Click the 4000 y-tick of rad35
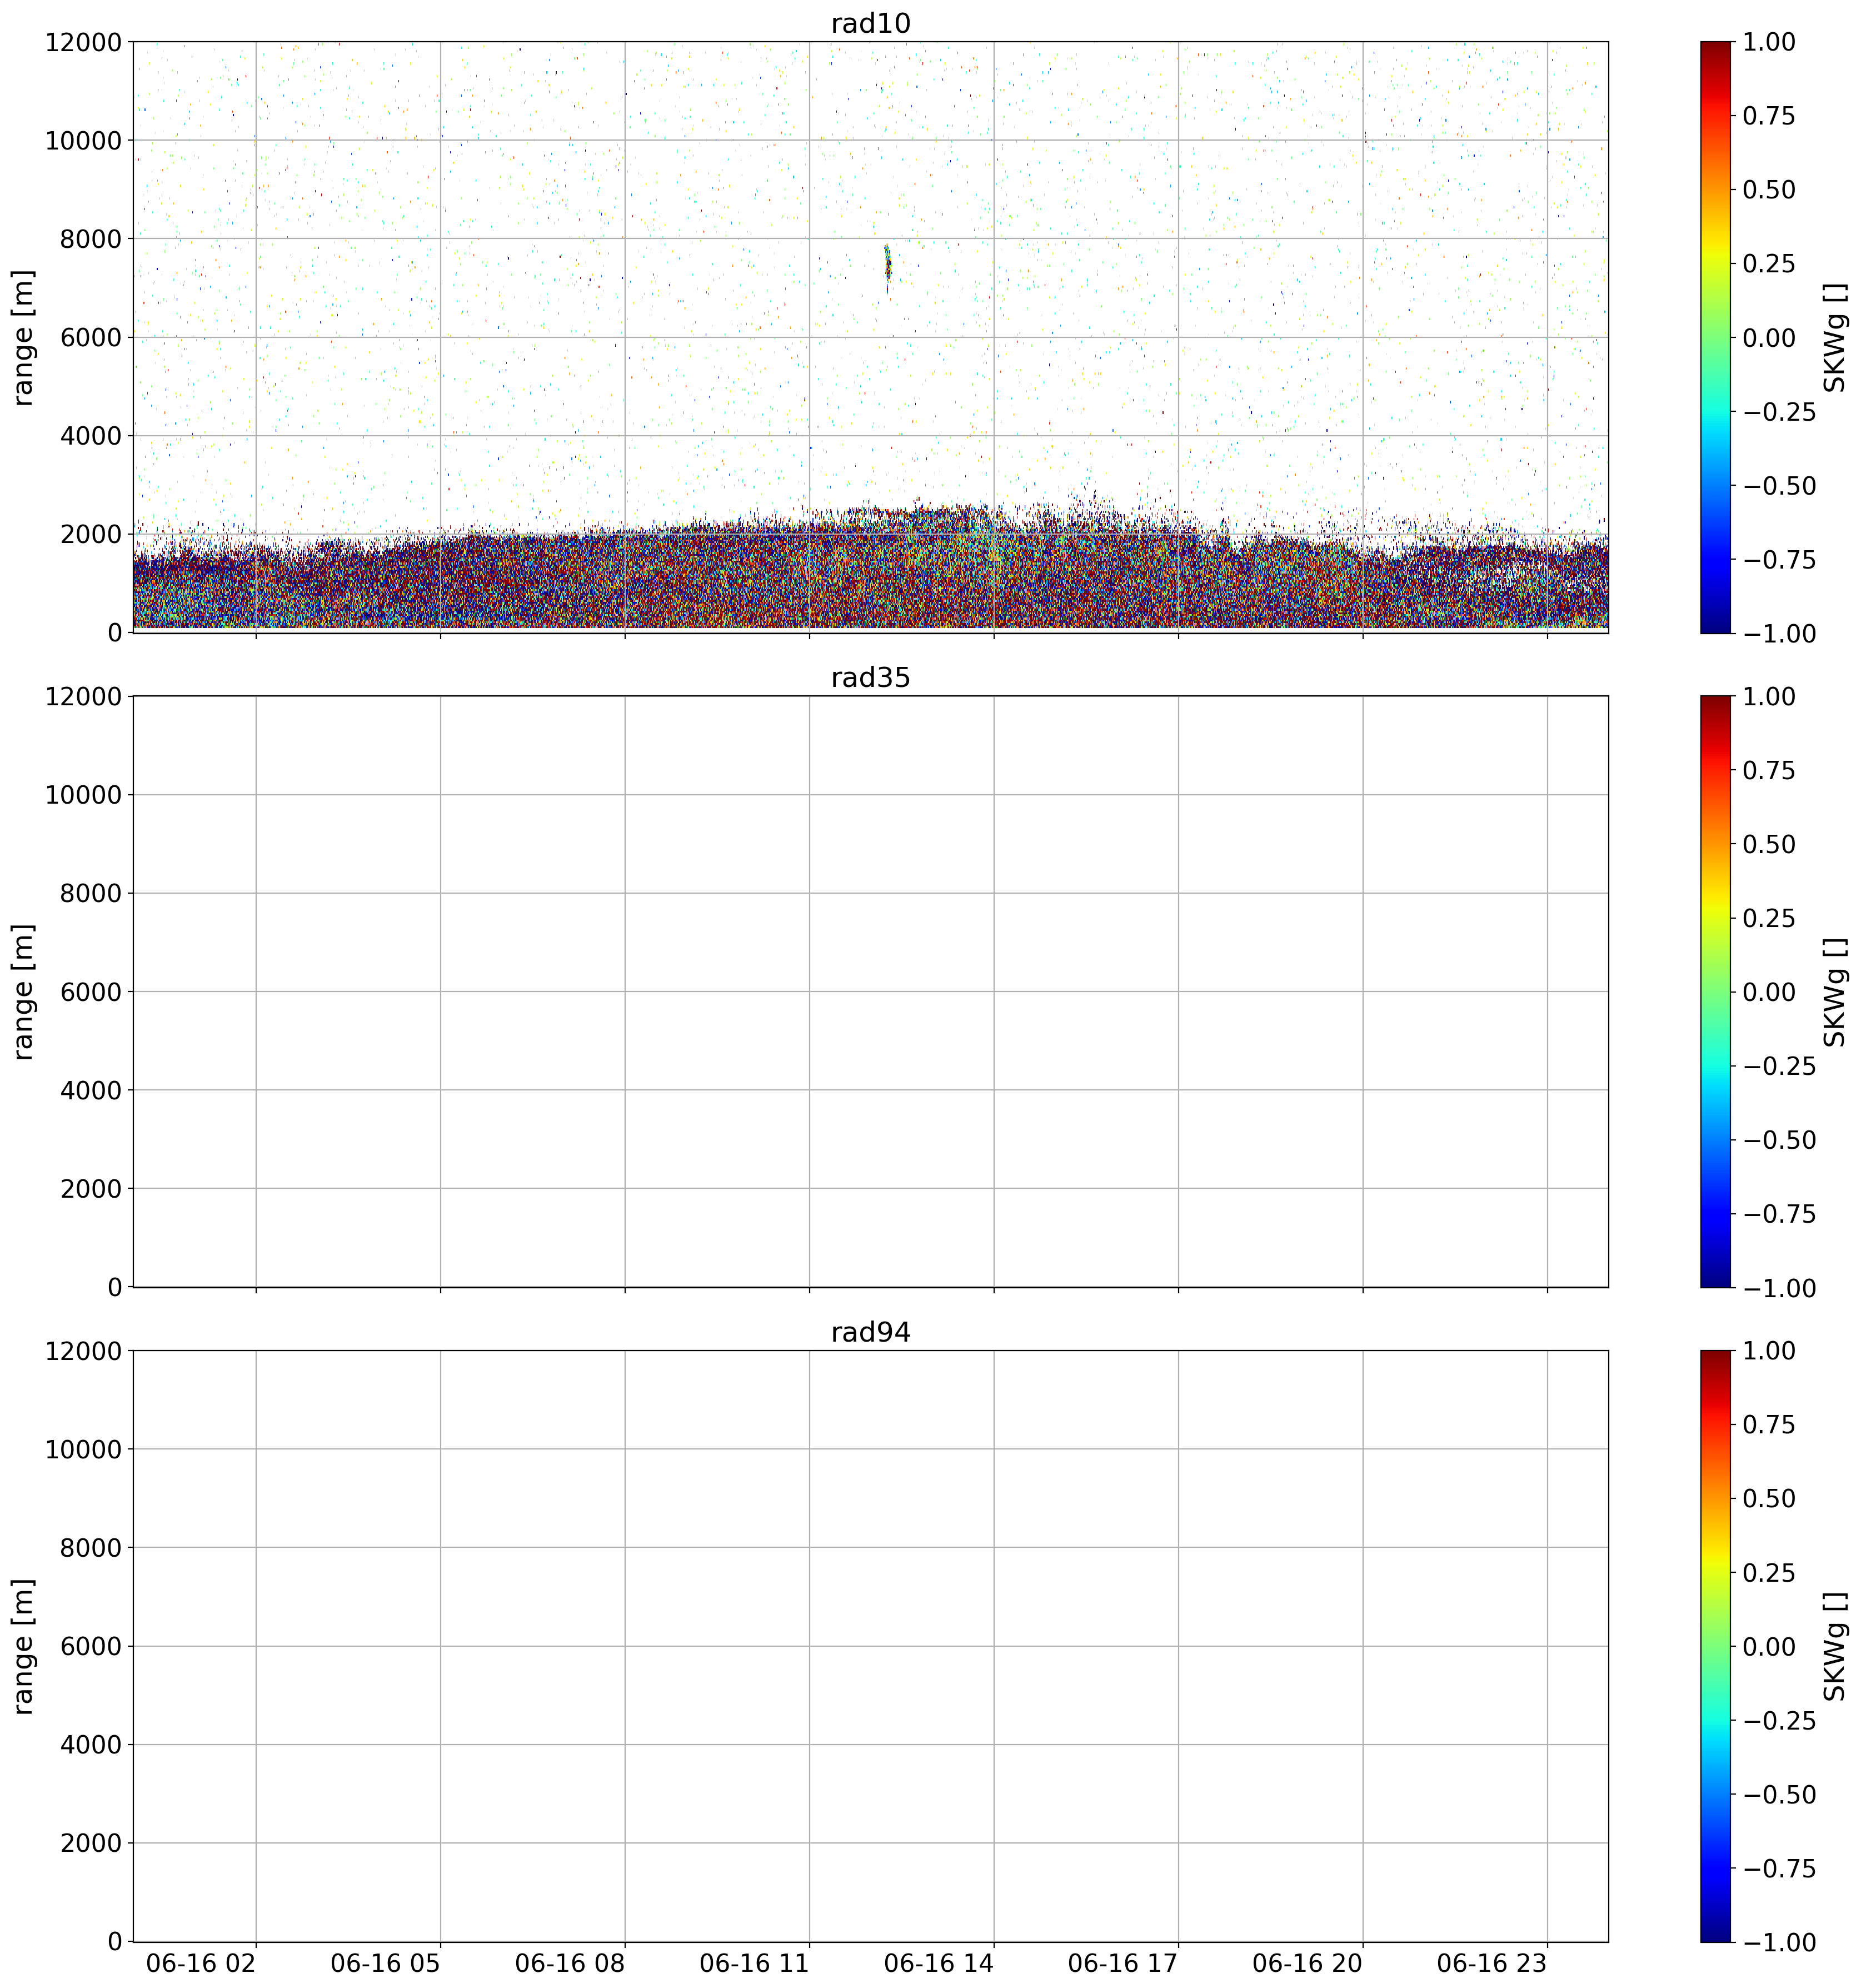Image resolution: width=1861 pixels, height=1988 pixels. point(91,1090)
